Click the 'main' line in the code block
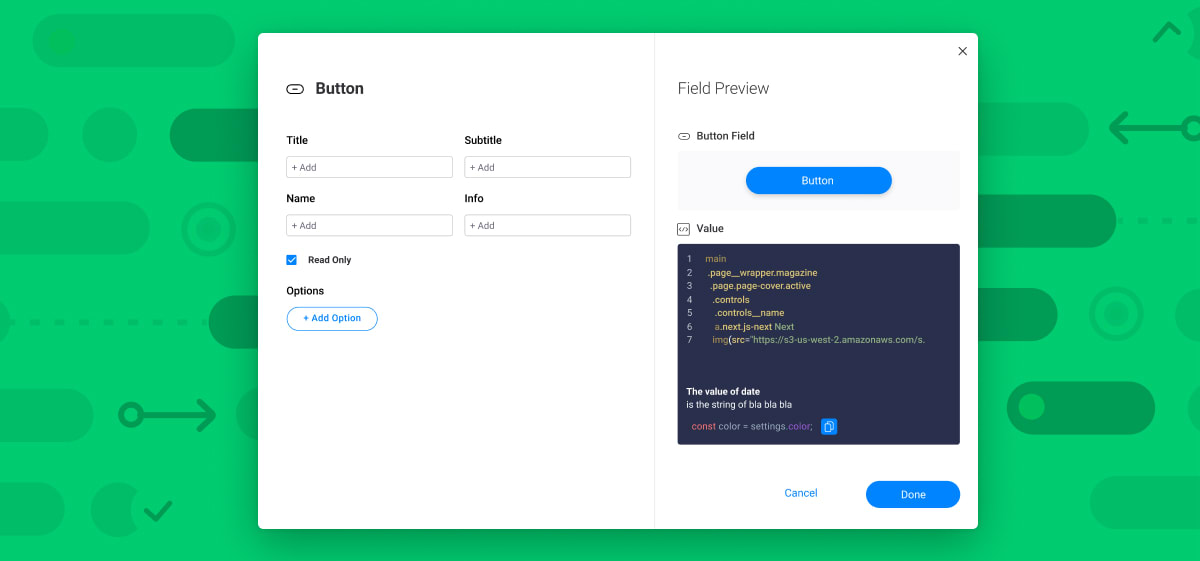1200x561 pixels. 715,259
